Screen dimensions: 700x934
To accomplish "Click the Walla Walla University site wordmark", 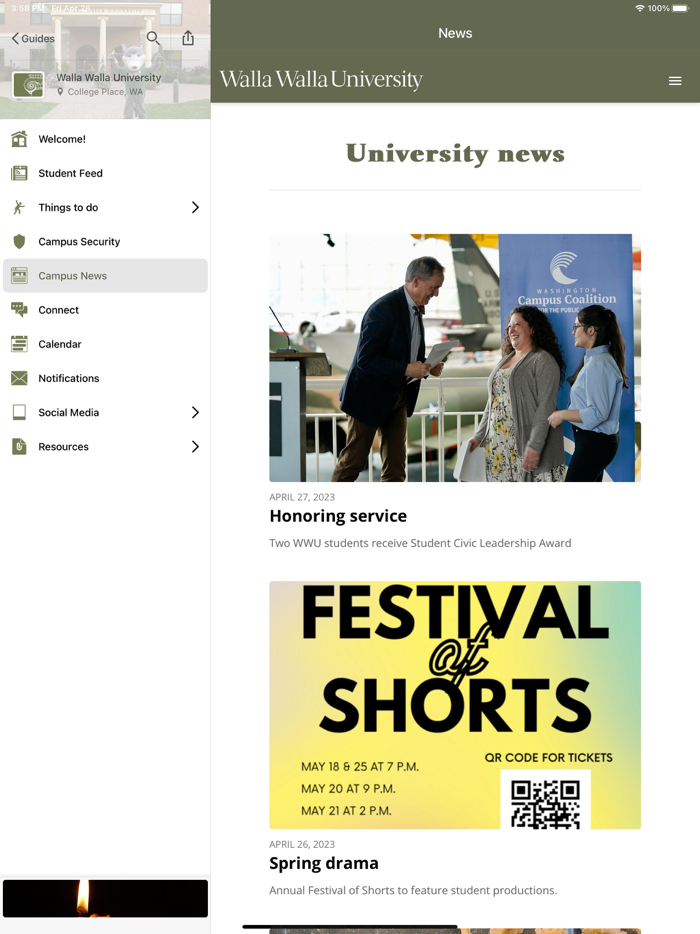I will 321,80.
